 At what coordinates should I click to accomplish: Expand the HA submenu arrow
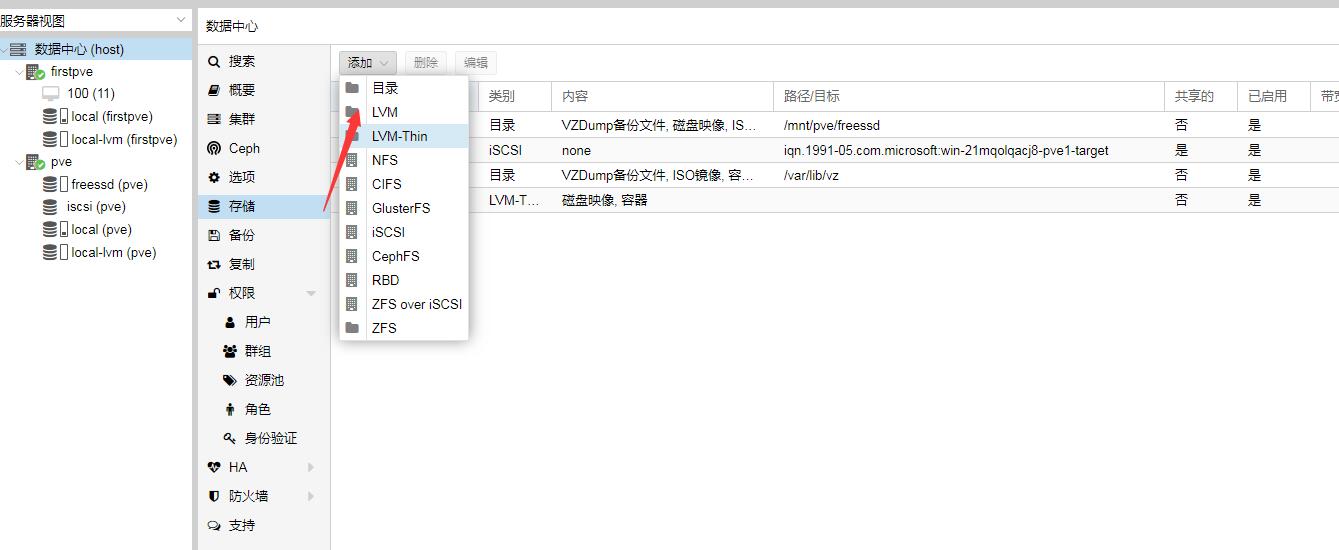tap(311, 468)
